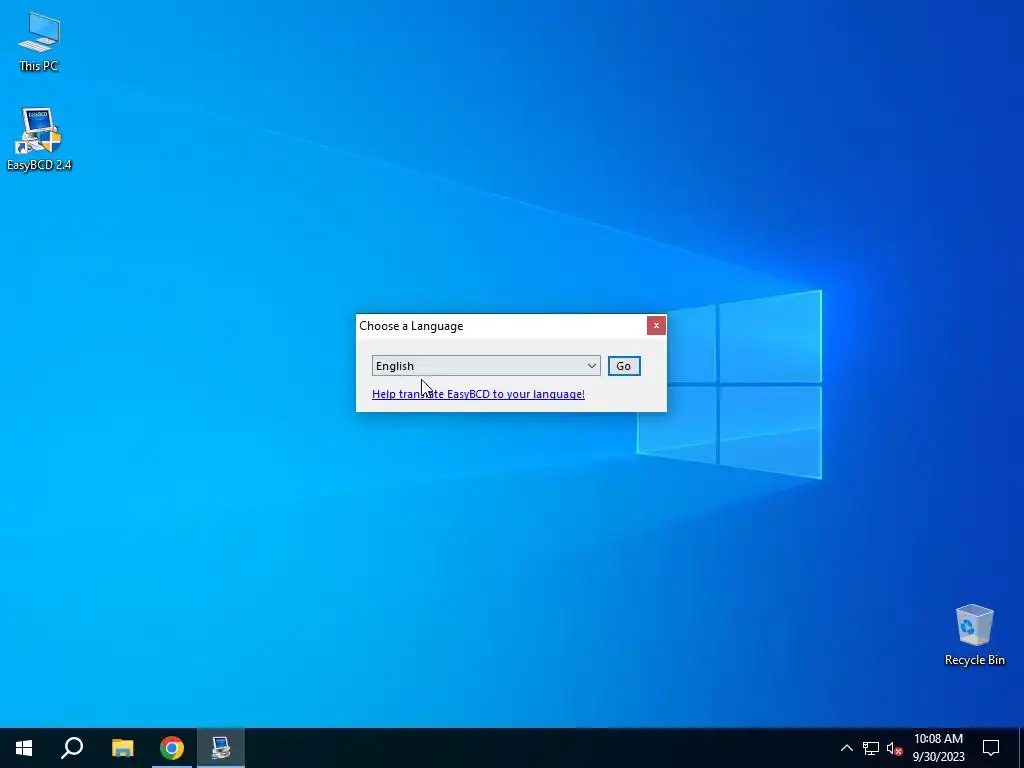Click the Go button
Image resolution: width=1024 pixels, height=768 pixels.
624,366
